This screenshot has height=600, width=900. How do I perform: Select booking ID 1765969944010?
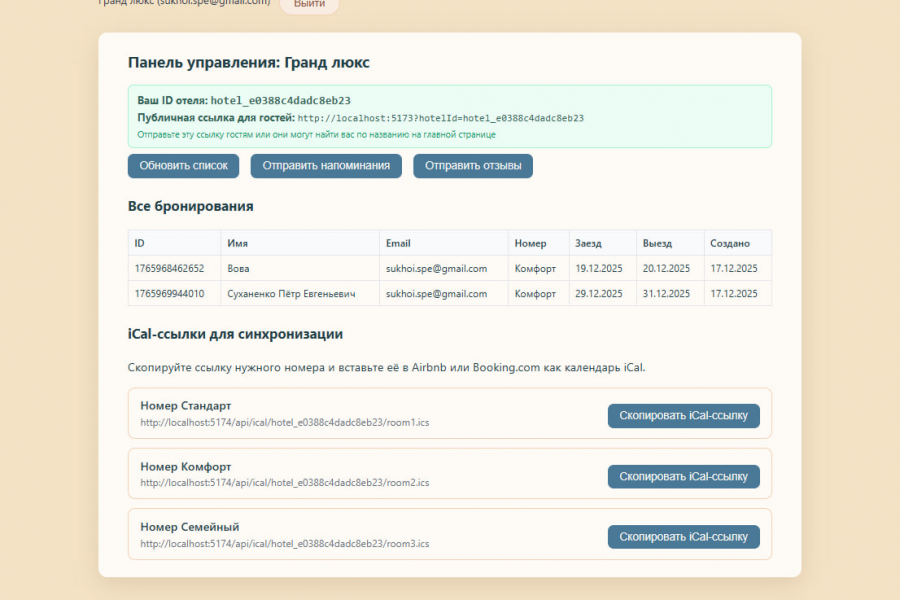pos(169,294)
